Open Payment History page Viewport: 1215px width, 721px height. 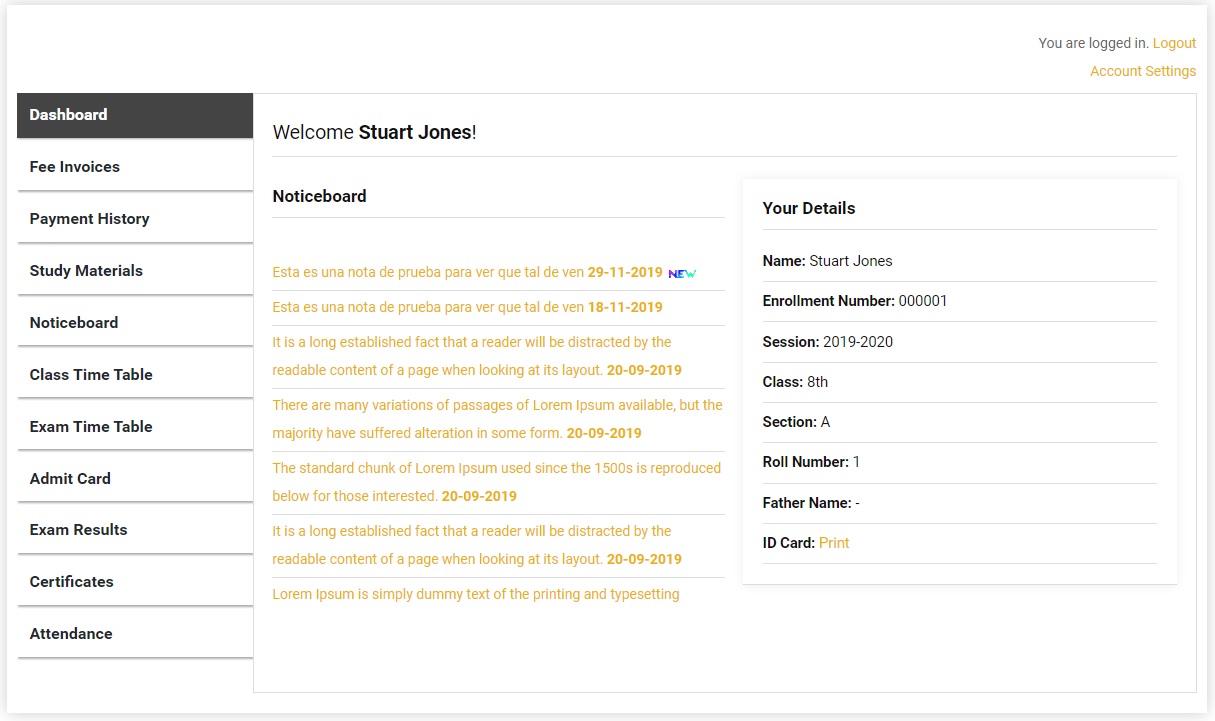pyautogui.click(x=135, y=219)
